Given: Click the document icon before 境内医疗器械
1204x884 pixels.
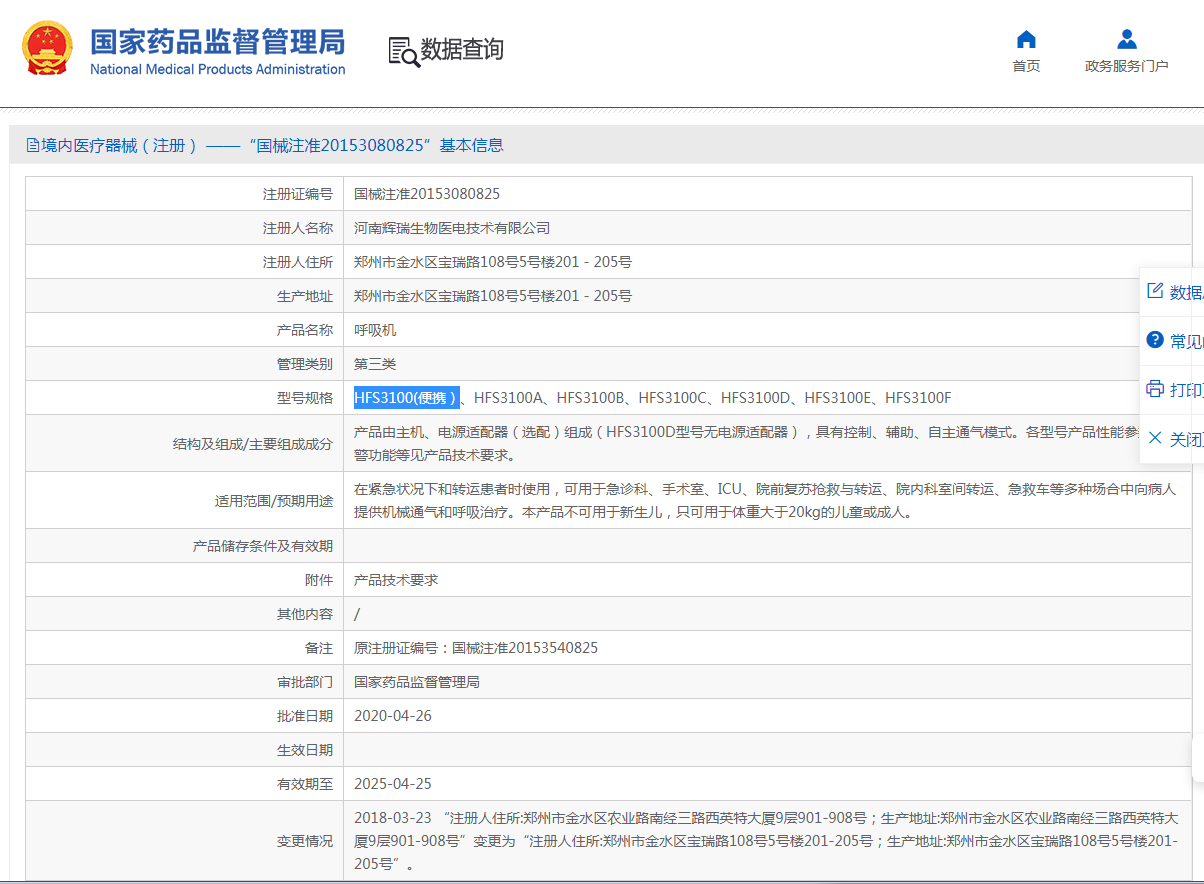Looking at the screenshot, I should point(33,145).
